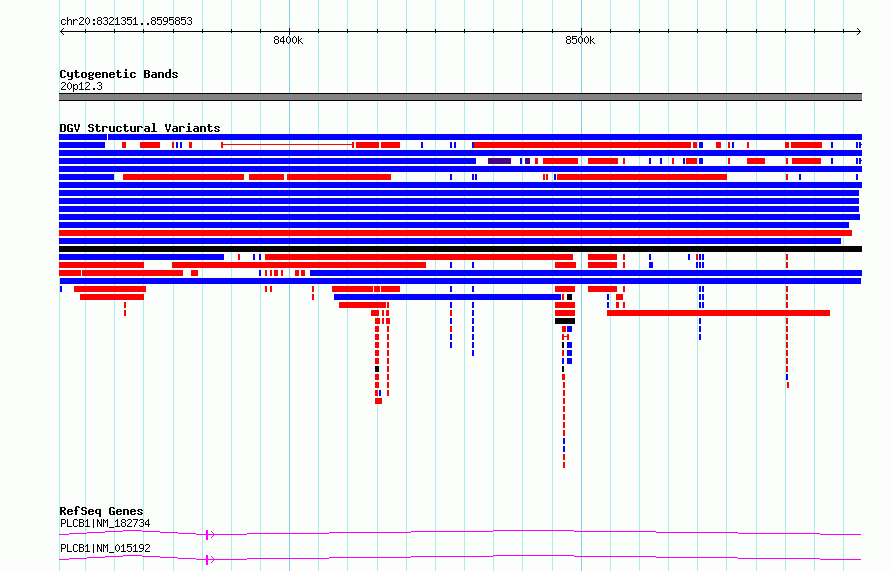The height and width of the screenshot is (571, 890).
Task: Click the 8500k ruler label
Action: click(x=580, y=40)
